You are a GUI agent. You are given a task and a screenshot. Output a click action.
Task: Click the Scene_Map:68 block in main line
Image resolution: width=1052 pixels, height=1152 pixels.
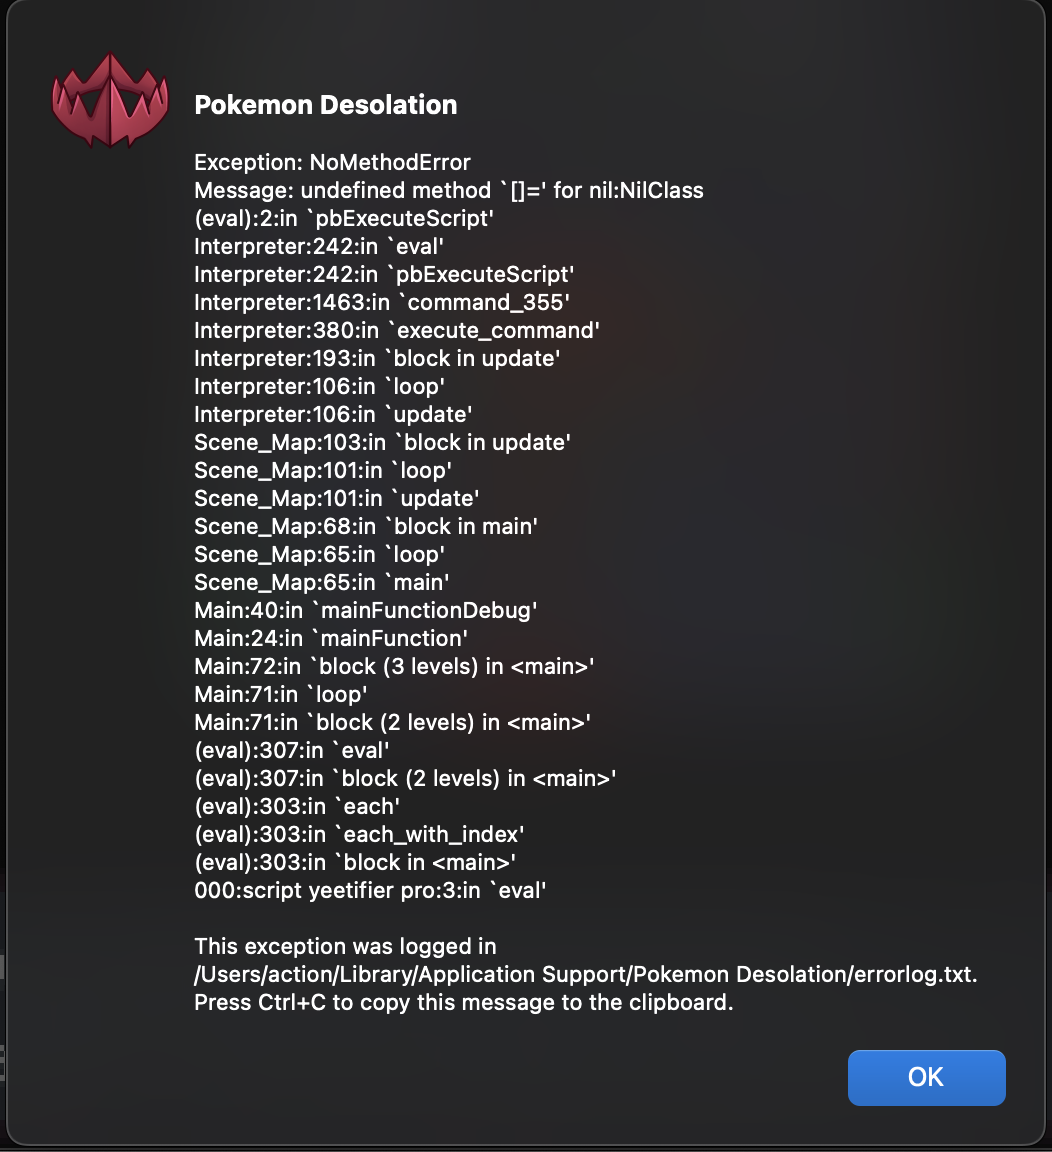tap(366, 526)
